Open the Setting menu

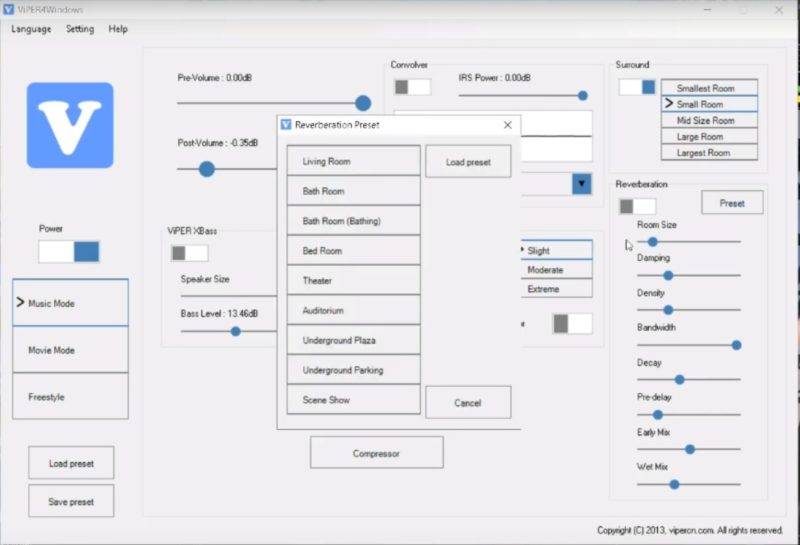pyautogui.click(x=80, y=29)
